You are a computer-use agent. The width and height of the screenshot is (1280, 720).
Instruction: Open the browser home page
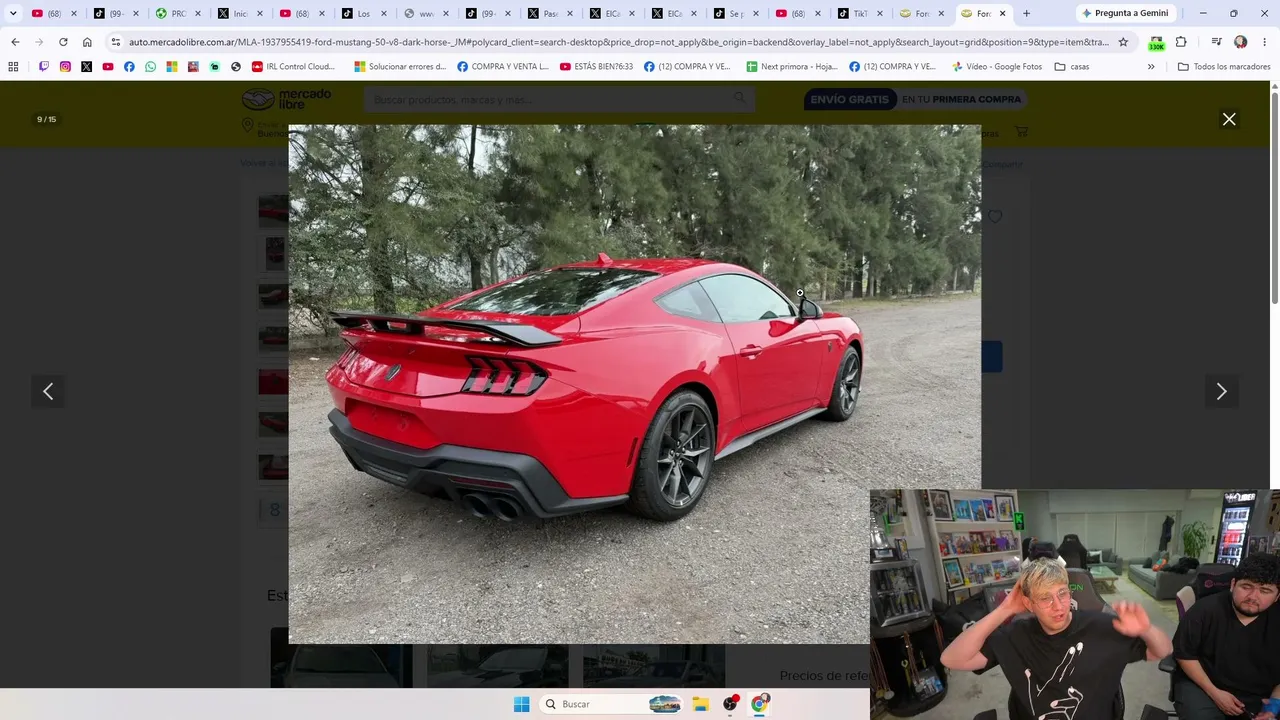pos(87,42)
